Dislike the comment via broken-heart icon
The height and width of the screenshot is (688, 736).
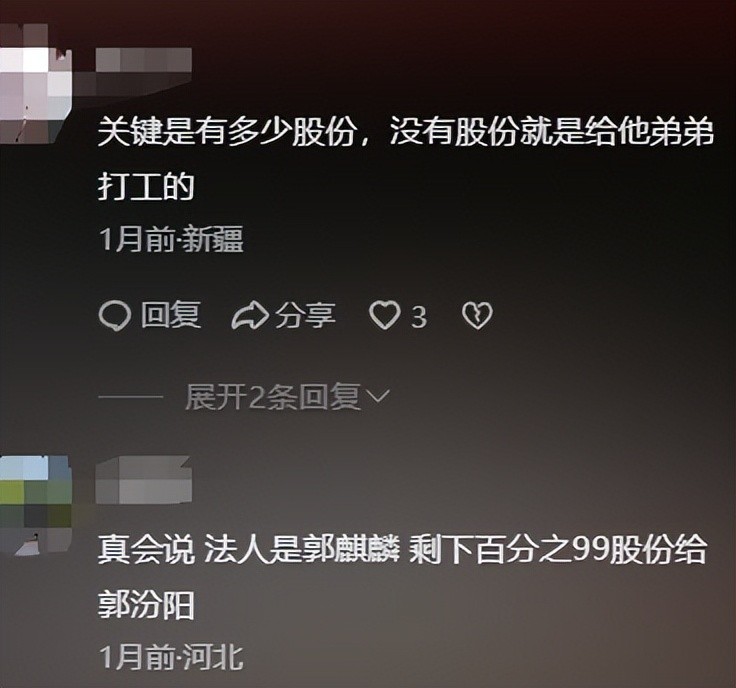pyautogui.click(x=477, y=315)
